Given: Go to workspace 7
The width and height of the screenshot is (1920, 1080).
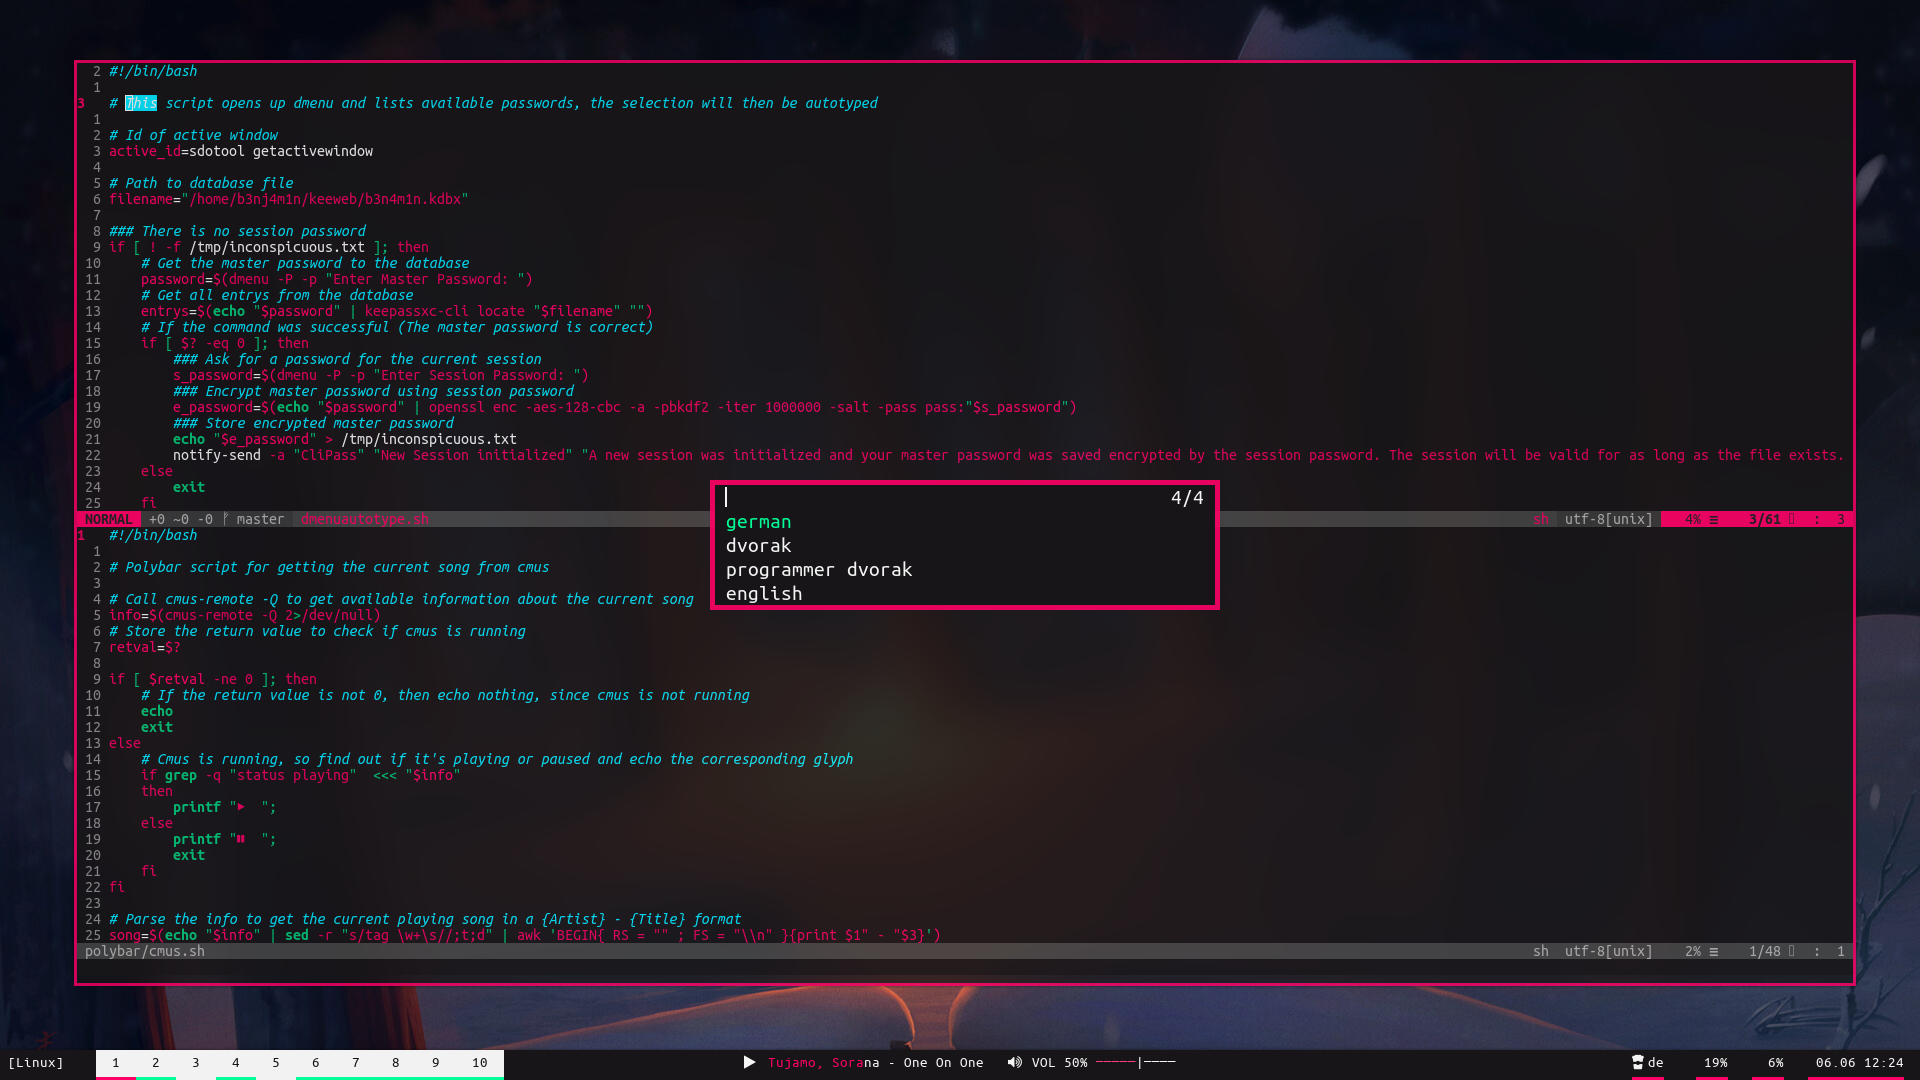Looking at the screenshot, I should pyautogui.click(x=356, y=1062).
